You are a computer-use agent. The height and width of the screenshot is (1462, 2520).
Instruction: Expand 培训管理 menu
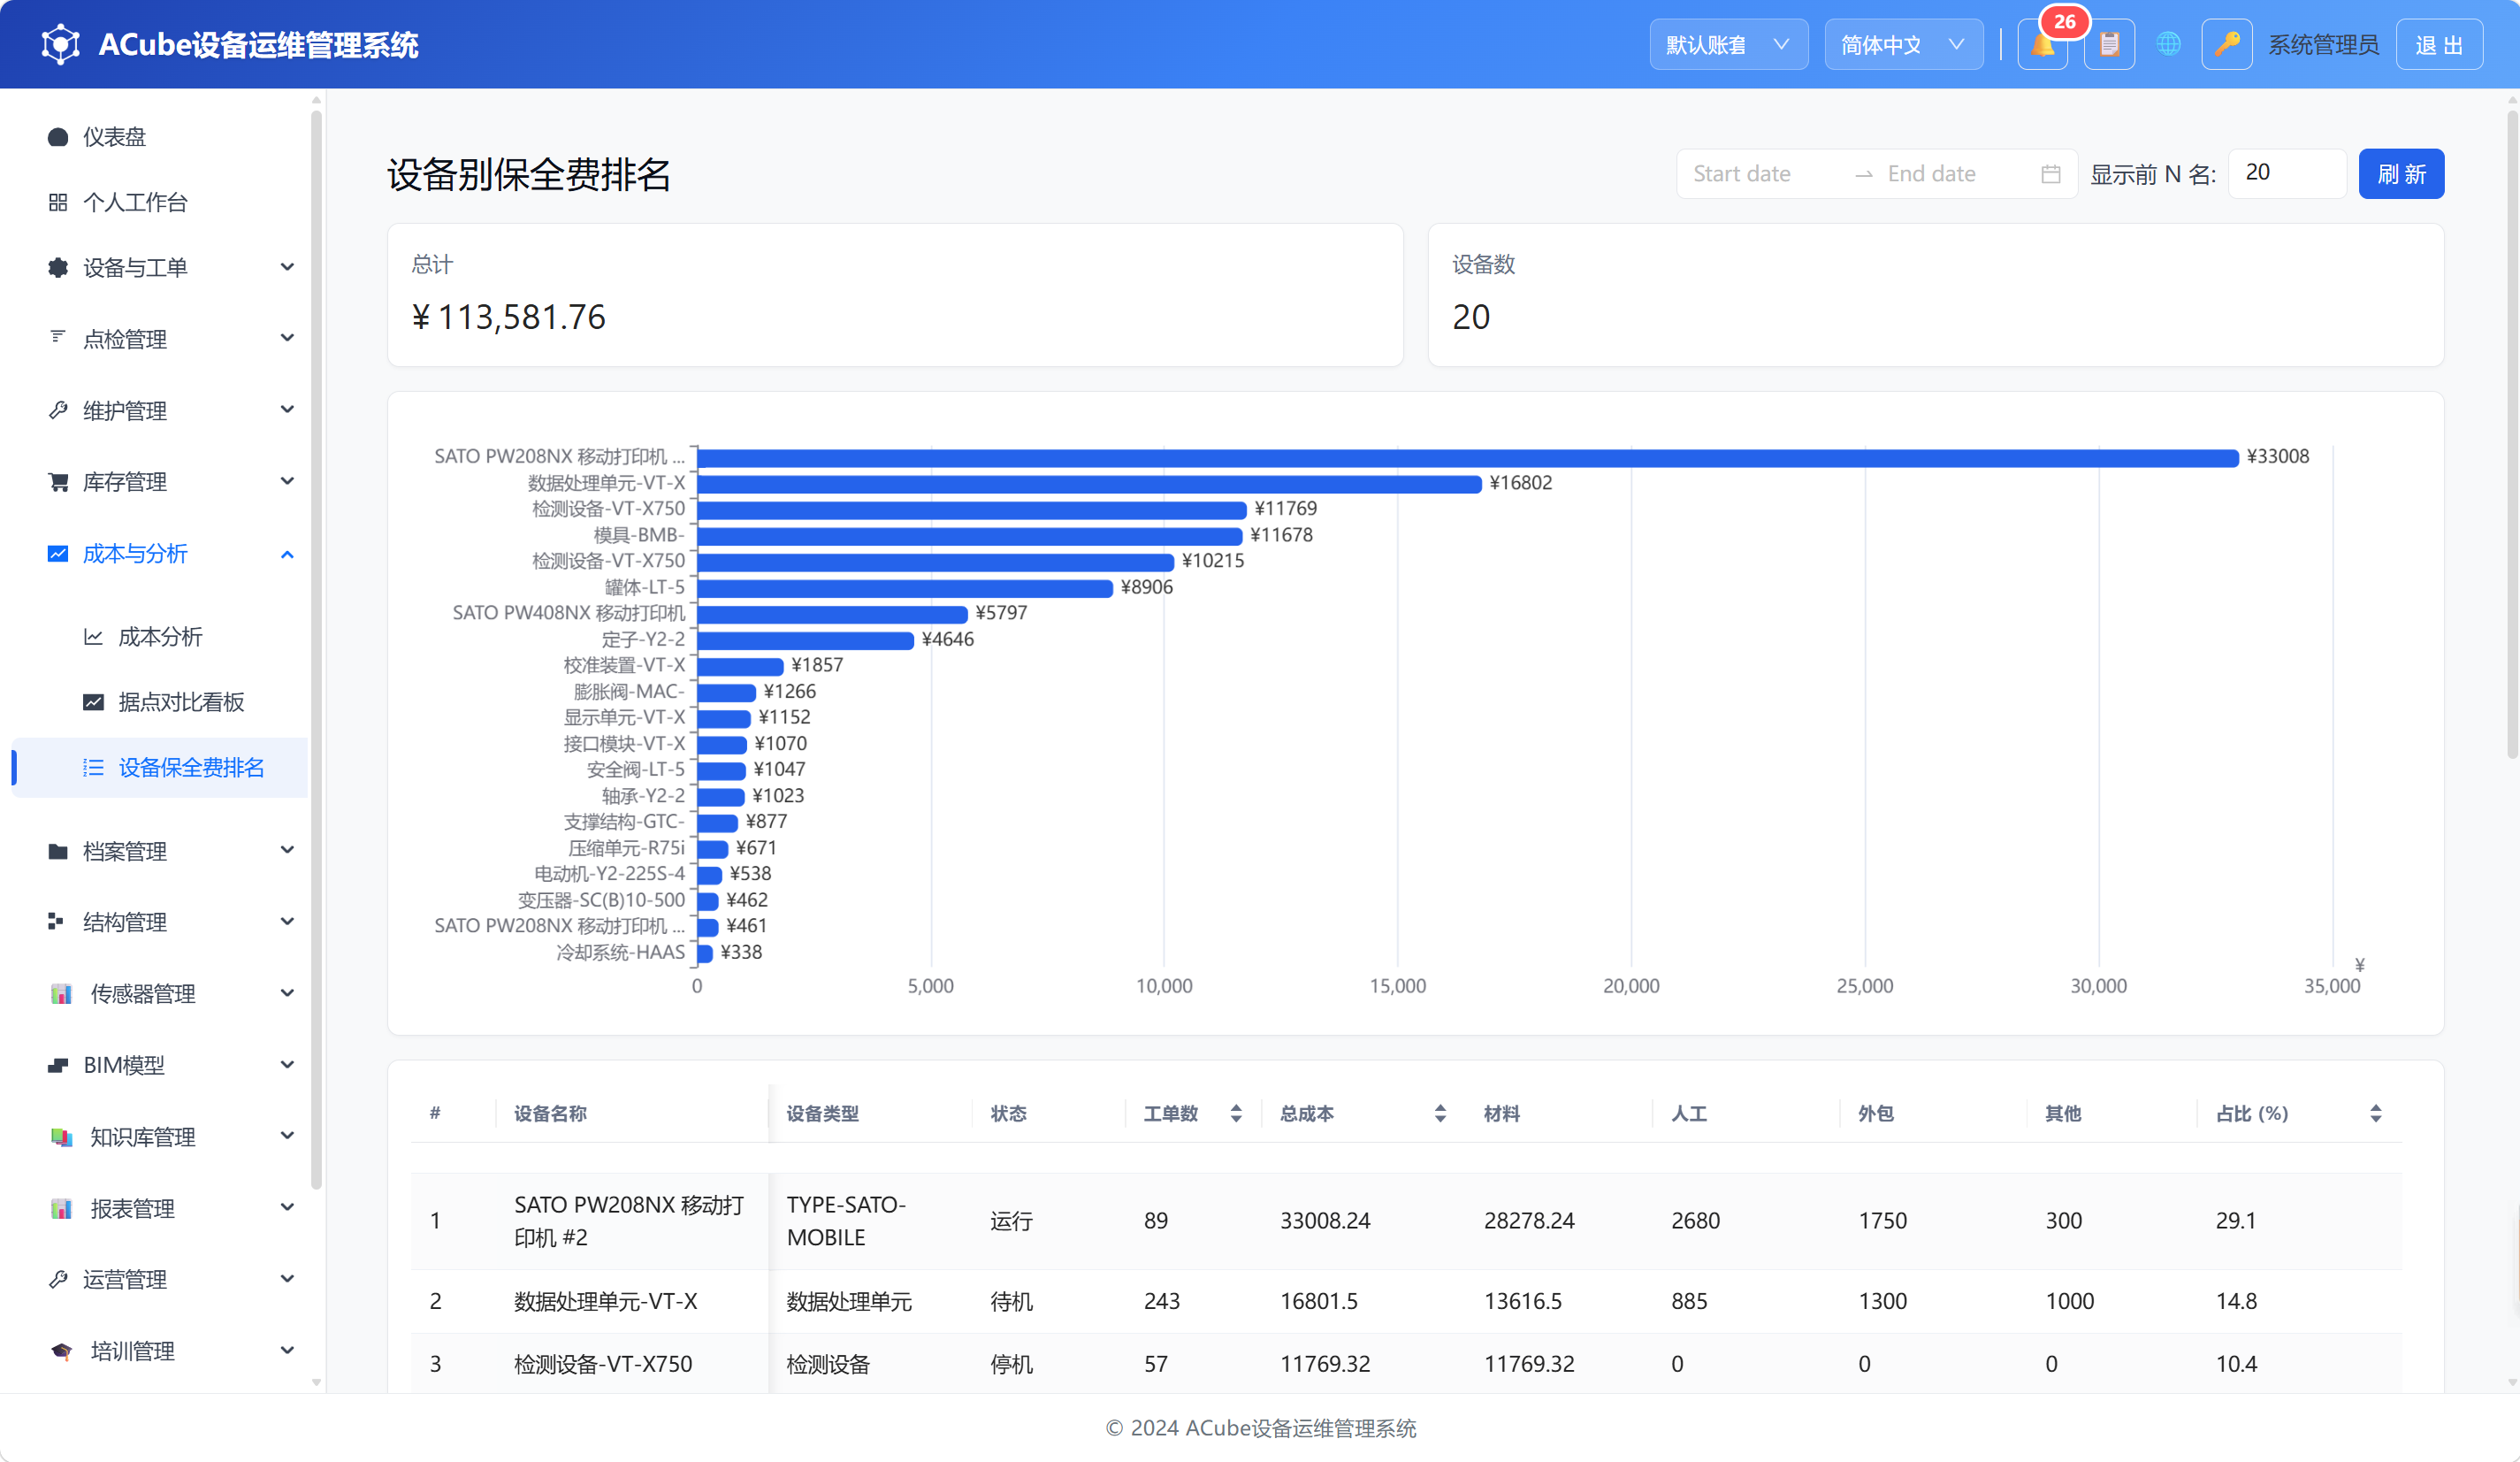[160, 1350]
